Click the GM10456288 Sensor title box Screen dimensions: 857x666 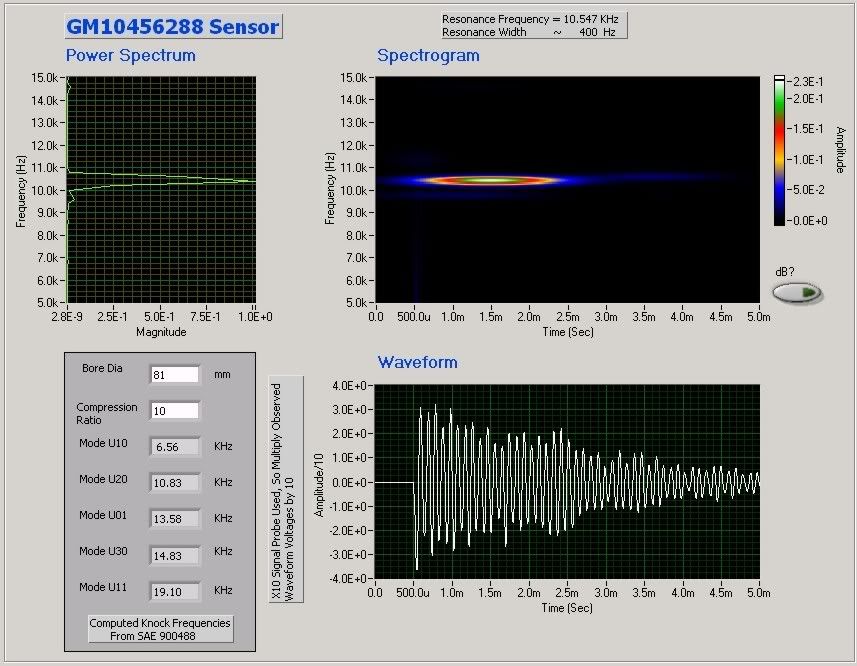pos(173,27)
